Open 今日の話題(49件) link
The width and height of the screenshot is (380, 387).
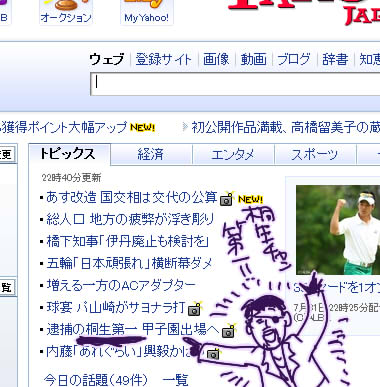point(95,380)
